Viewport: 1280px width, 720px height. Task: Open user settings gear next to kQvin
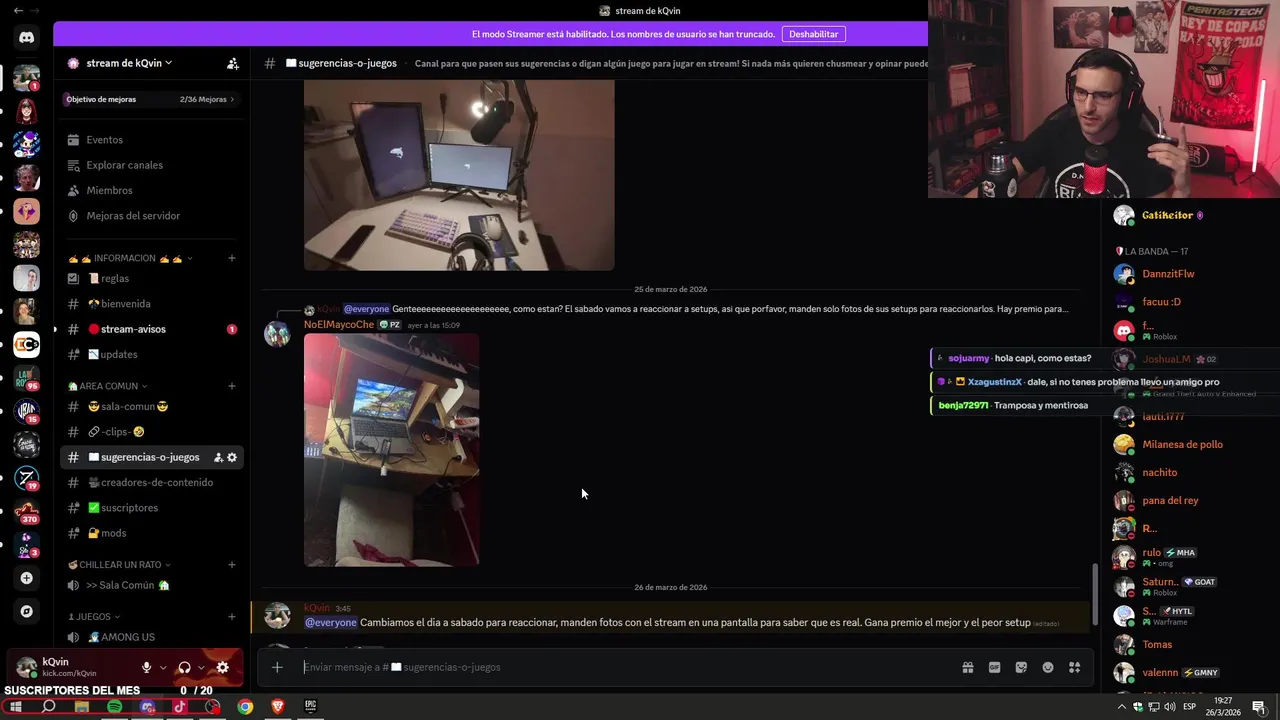tap(222, 667)
